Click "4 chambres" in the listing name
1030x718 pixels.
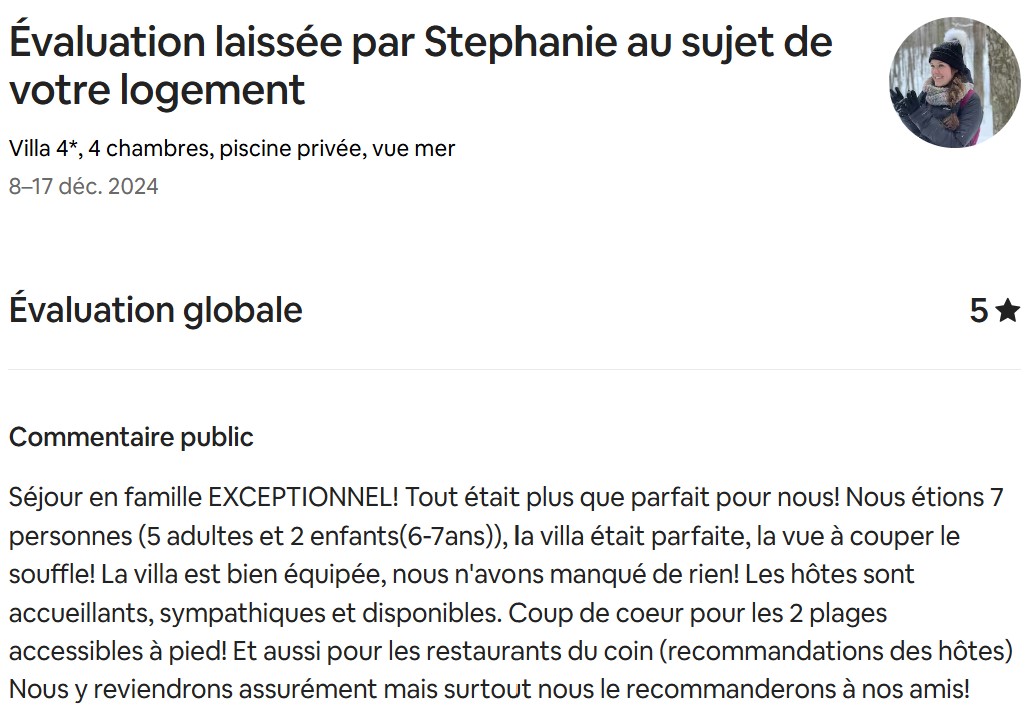[x=149, y=149]
